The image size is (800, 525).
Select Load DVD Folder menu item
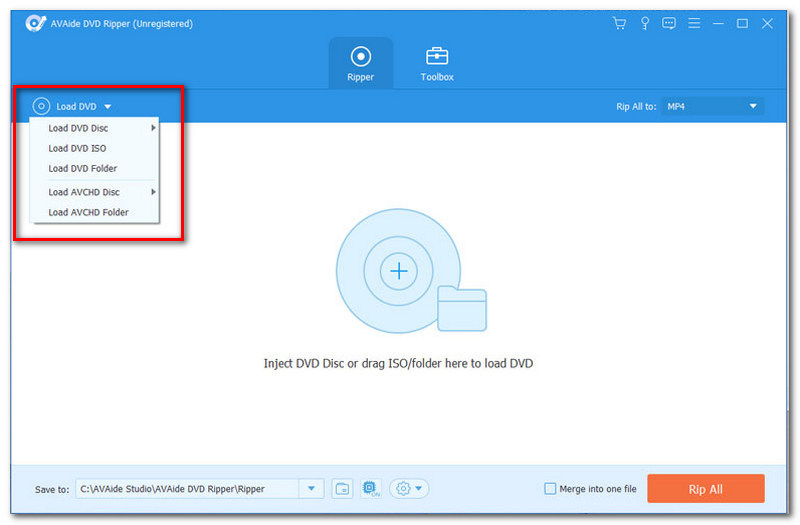tap(94, 168)
